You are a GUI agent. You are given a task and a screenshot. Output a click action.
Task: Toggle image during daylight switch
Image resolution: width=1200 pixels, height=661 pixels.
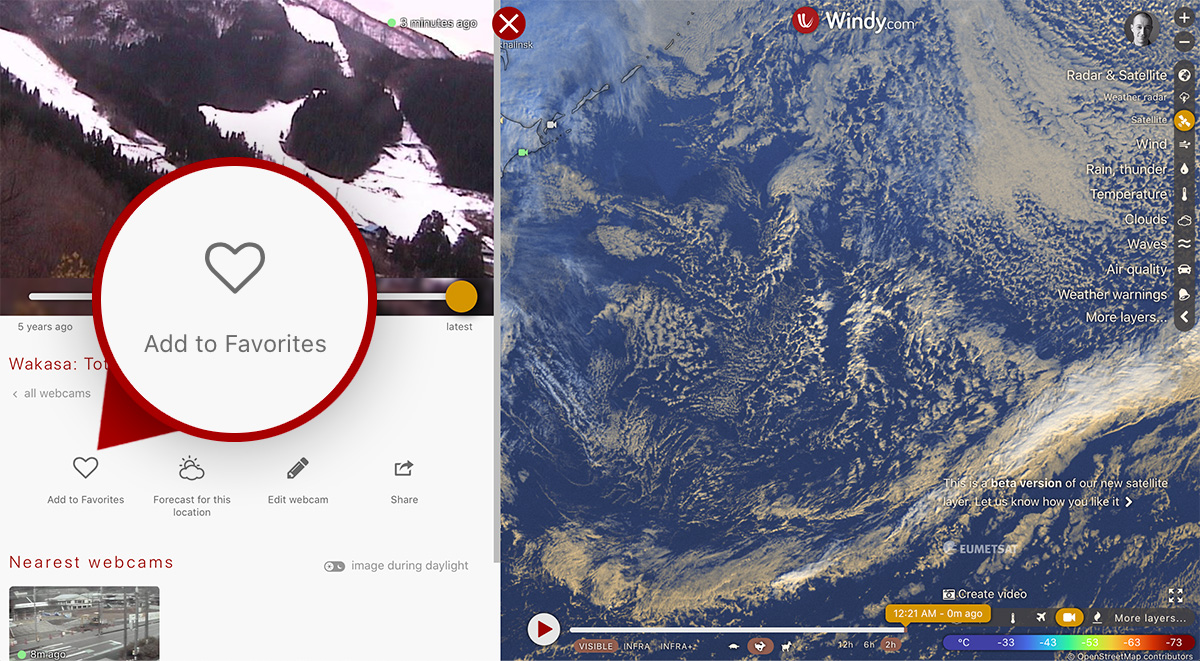pyautogui.click(x=334, y=566)
